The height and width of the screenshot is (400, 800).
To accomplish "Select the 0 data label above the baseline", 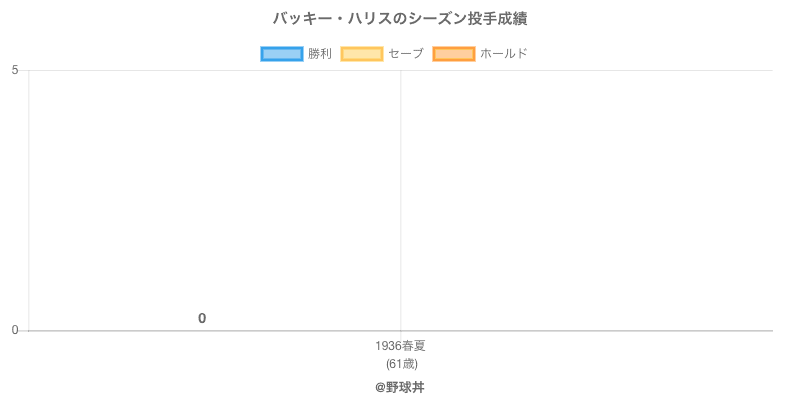I will [202, 319].
